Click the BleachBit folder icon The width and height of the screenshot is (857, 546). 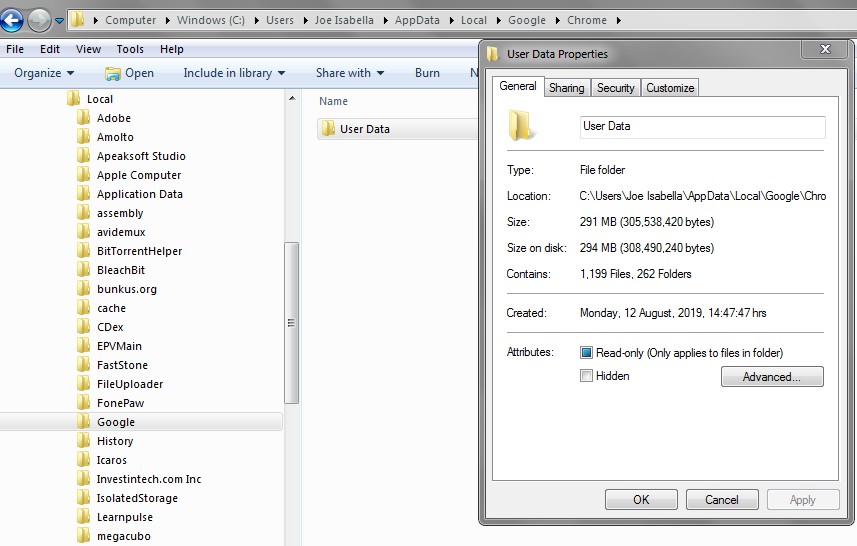[x=83, y=269]
